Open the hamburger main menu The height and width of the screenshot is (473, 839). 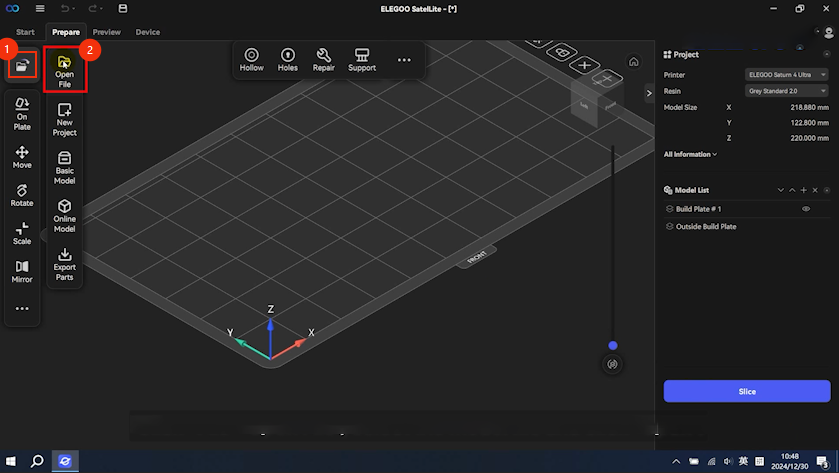40,9
